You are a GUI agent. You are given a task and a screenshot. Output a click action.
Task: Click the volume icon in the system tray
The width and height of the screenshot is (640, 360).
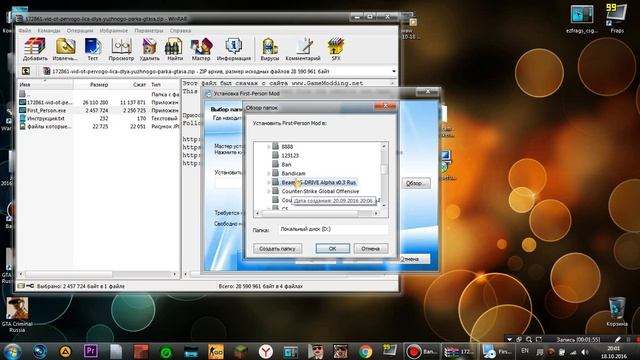(x=584, y=352)
